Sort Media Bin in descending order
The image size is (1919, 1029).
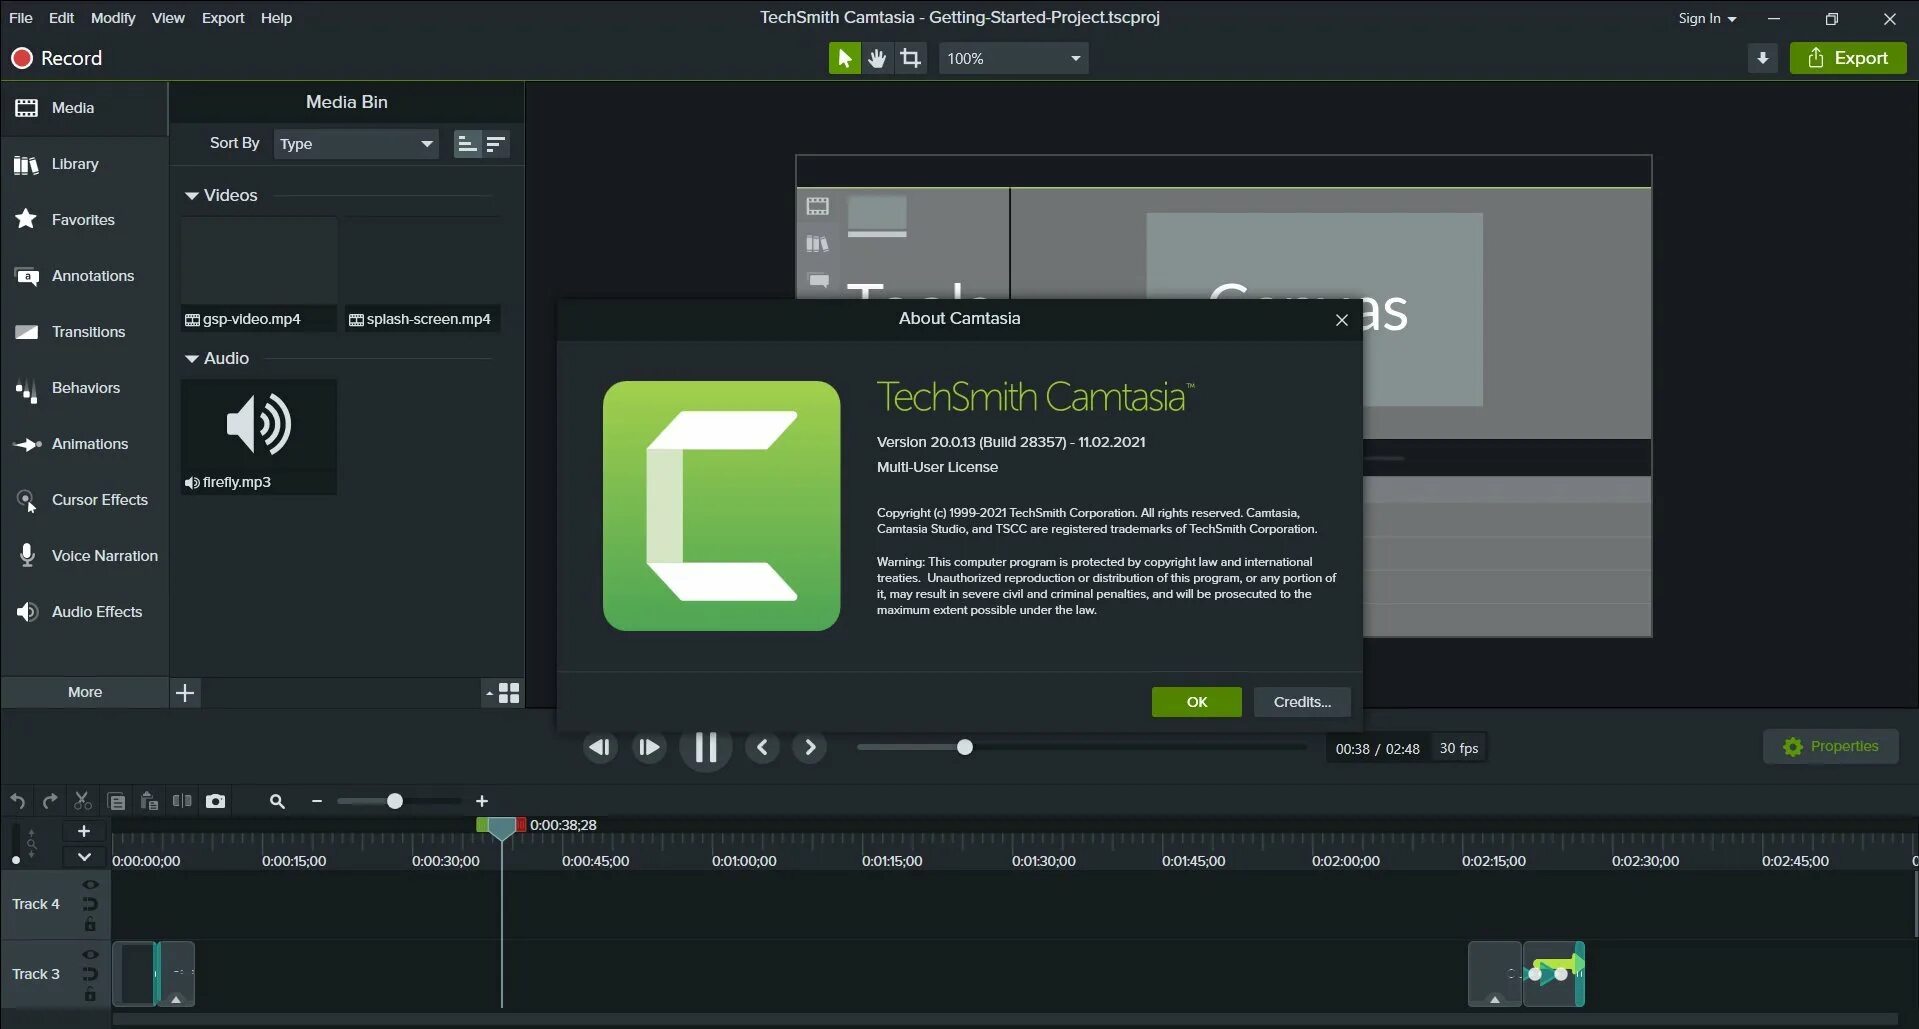[x=495, y=144]
